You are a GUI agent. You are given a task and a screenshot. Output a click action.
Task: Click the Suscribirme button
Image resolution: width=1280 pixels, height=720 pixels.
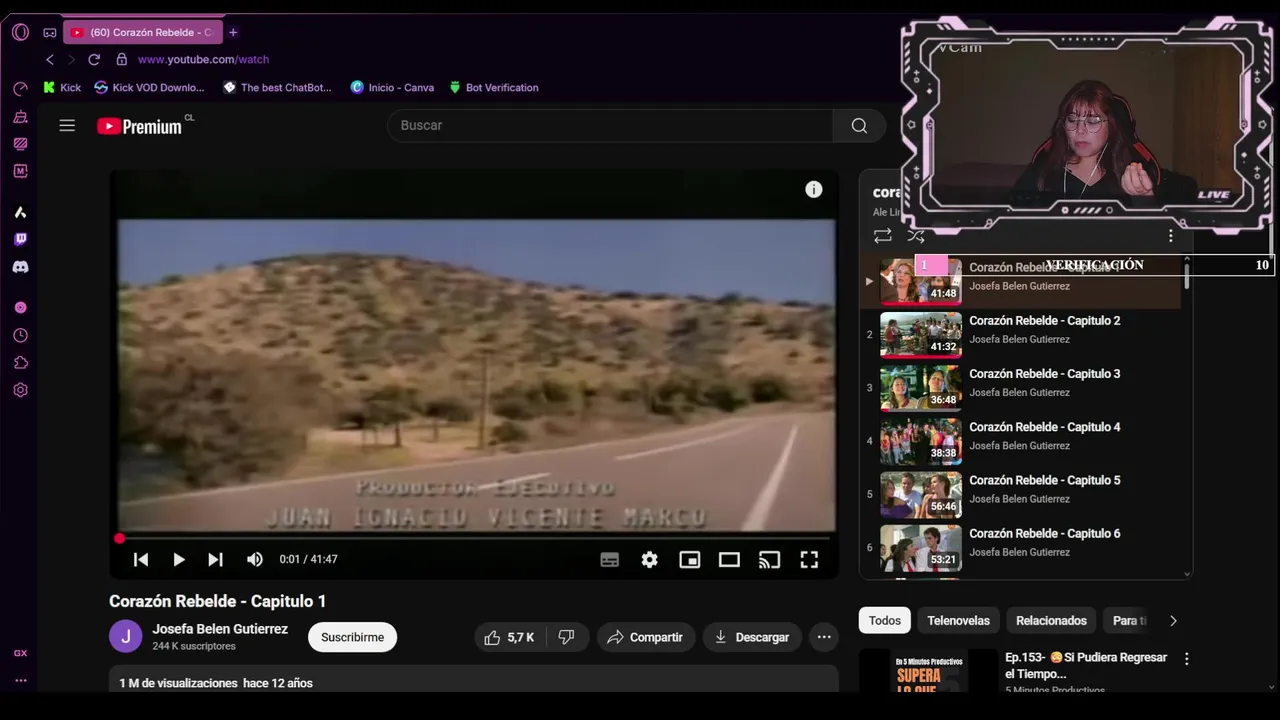pos(352,637)
